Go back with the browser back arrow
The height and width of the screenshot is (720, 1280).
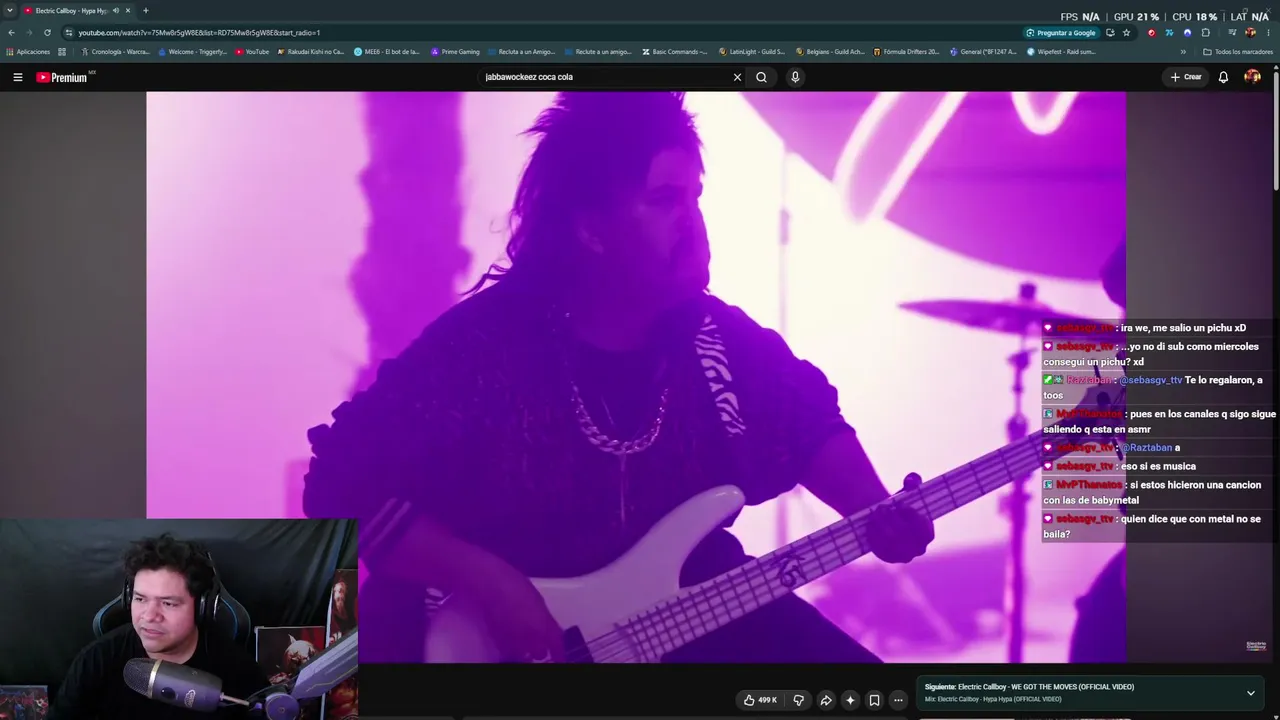tap(11, 32)
